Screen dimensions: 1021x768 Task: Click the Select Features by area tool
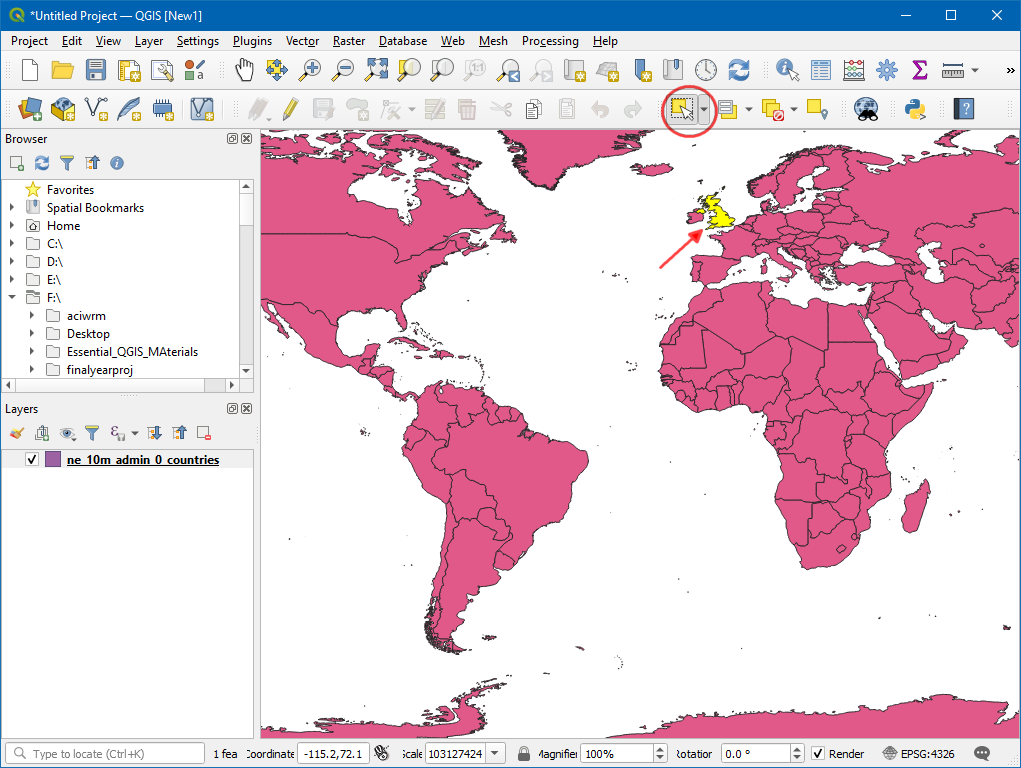tap(682, 109)
